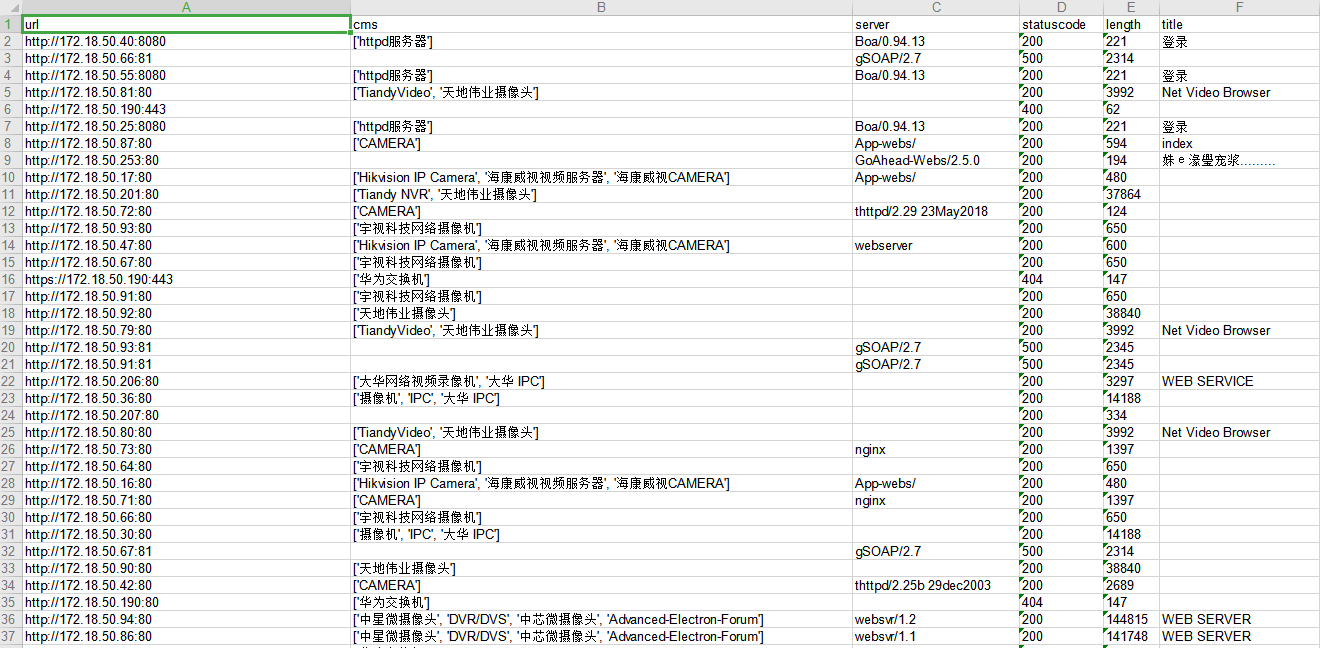Select row 9 via its row number
The image size is (1320, 648).
pyautogui.click(x=11, y=160)
